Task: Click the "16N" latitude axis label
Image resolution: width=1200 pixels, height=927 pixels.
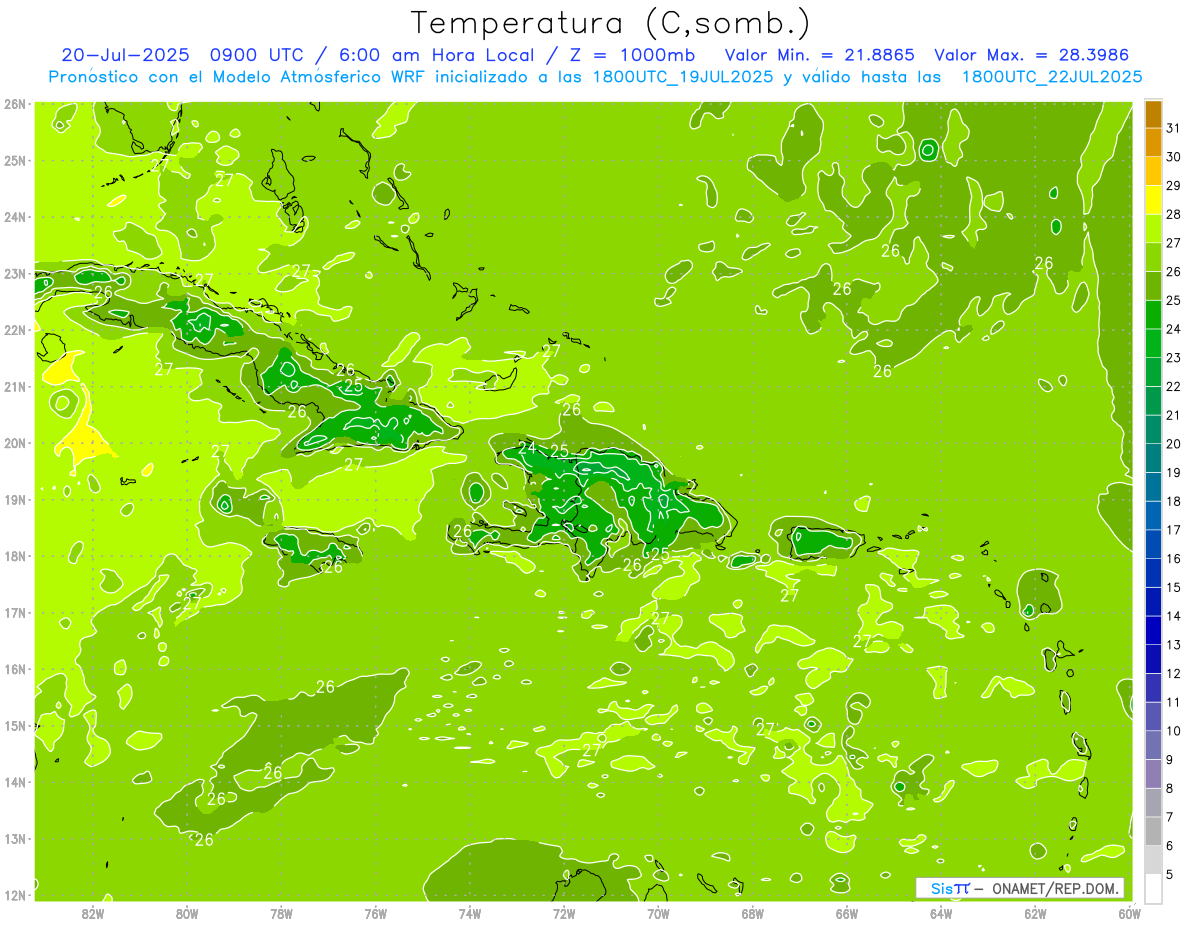Action: point(15,669)
